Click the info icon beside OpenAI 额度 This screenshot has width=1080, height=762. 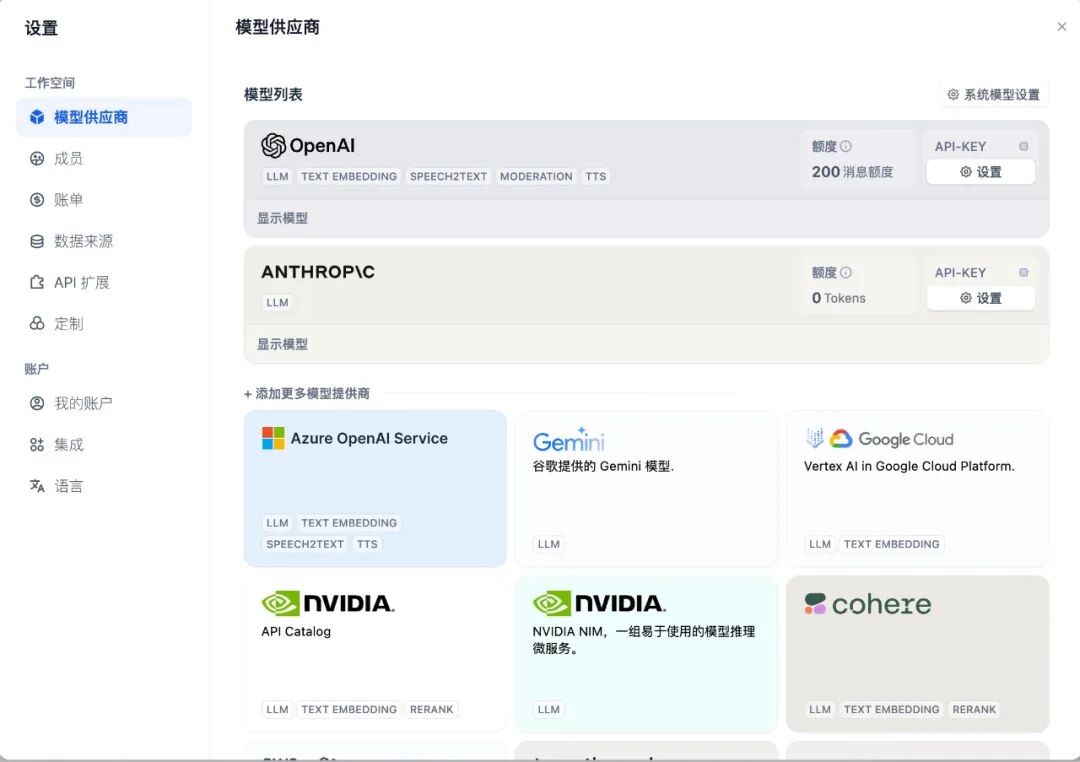(x=846, y=146)
